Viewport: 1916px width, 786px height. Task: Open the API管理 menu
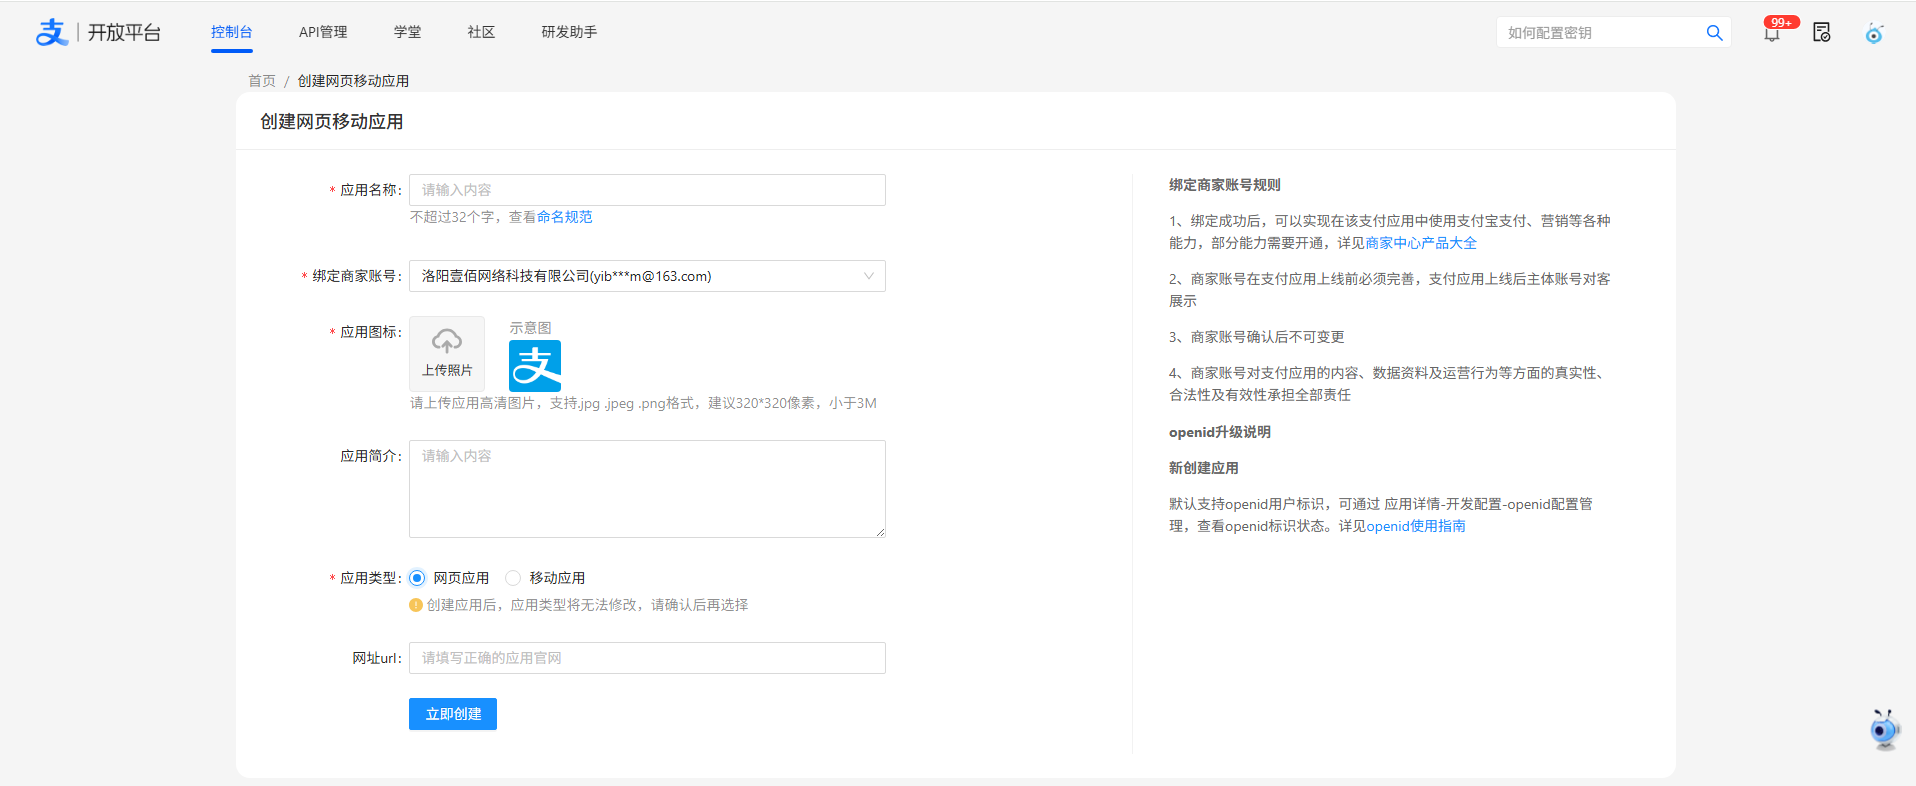[323, 32]
